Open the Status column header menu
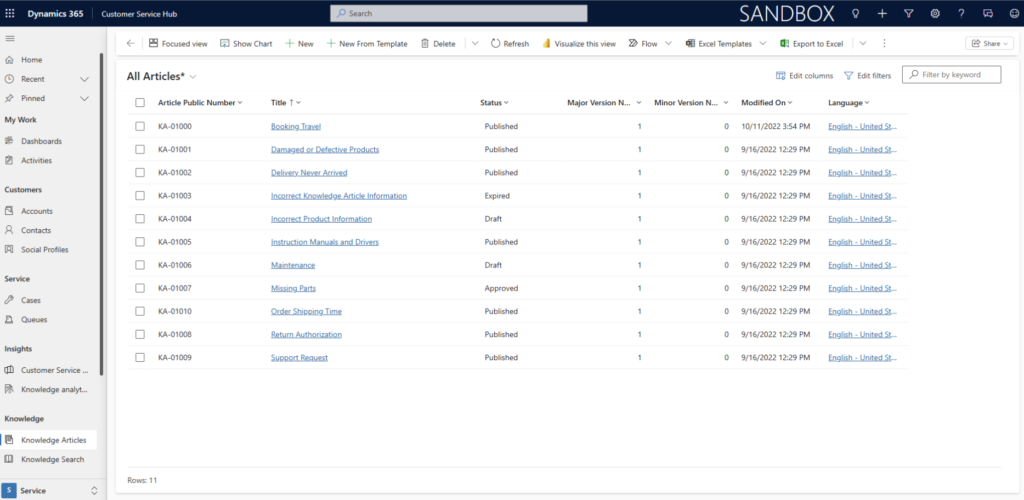The image size is (1024, 500). pyautogui.click(x=494, y=102)
